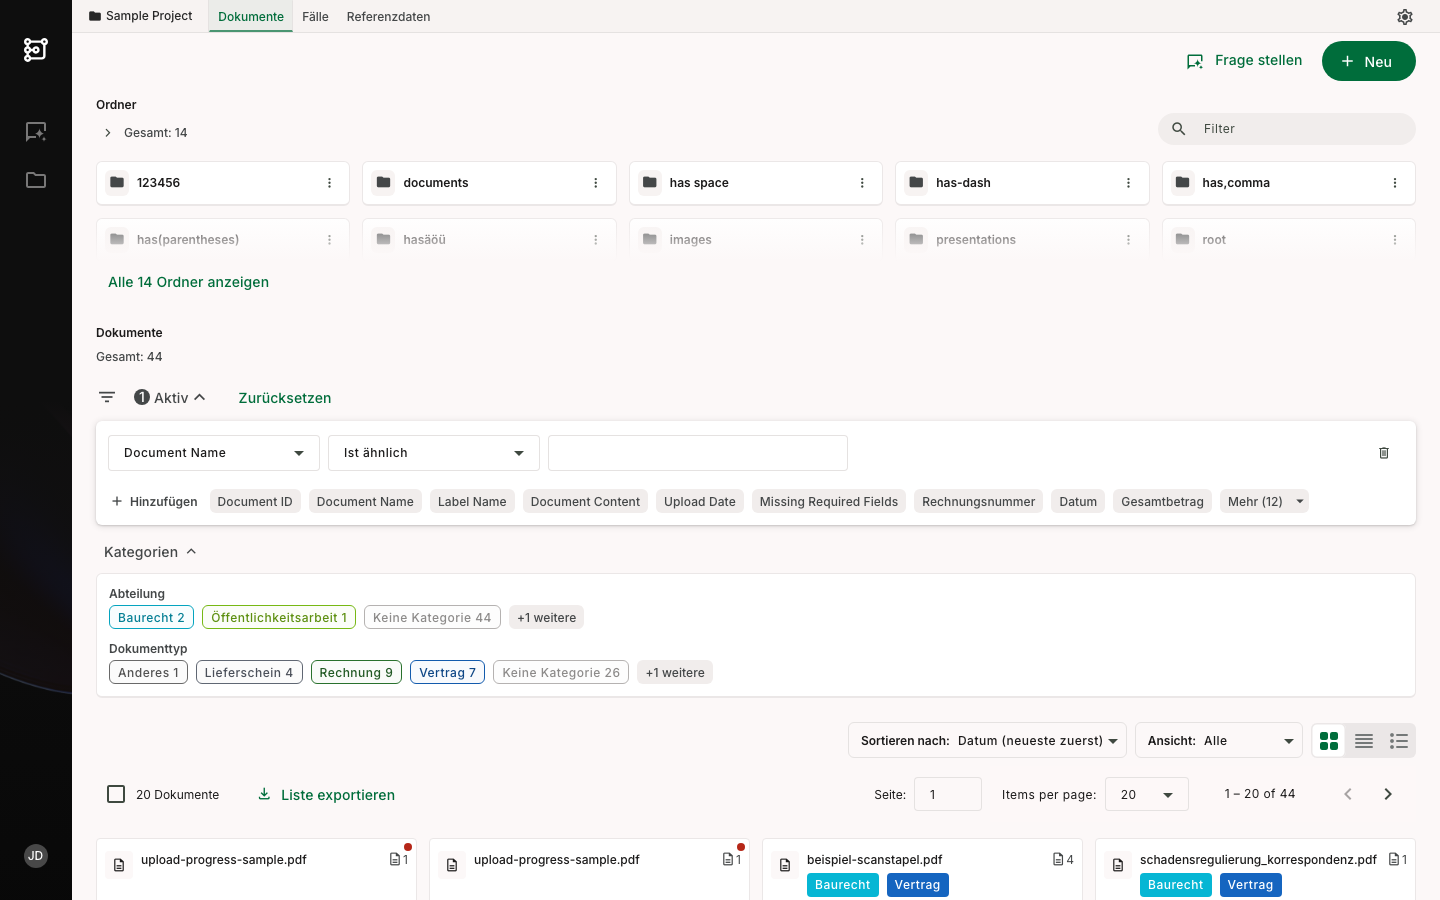Open the folder sidebar icon

pyautogui.click(x=36, y=180)
